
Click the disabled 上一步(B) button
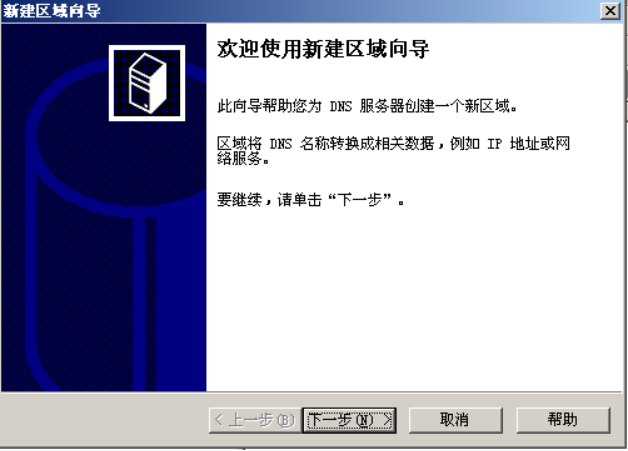tap(255, 420)
